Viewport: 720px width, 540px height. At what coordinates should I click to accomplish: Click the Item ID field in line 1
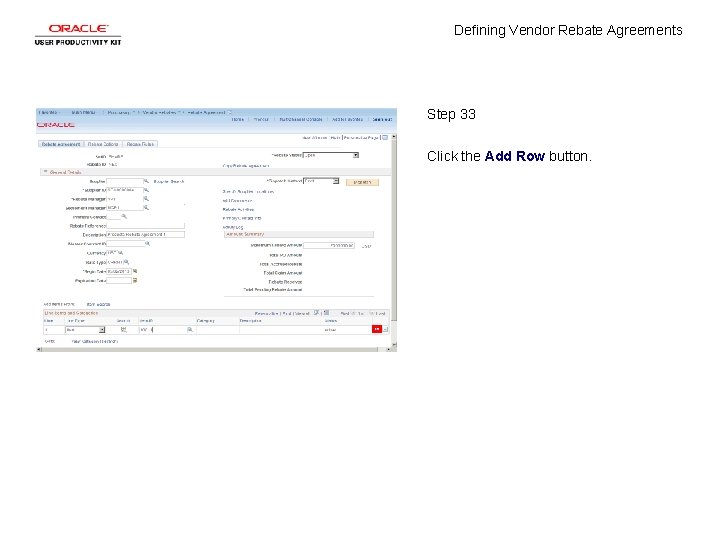pyautogui.click(x=162, y=330)
